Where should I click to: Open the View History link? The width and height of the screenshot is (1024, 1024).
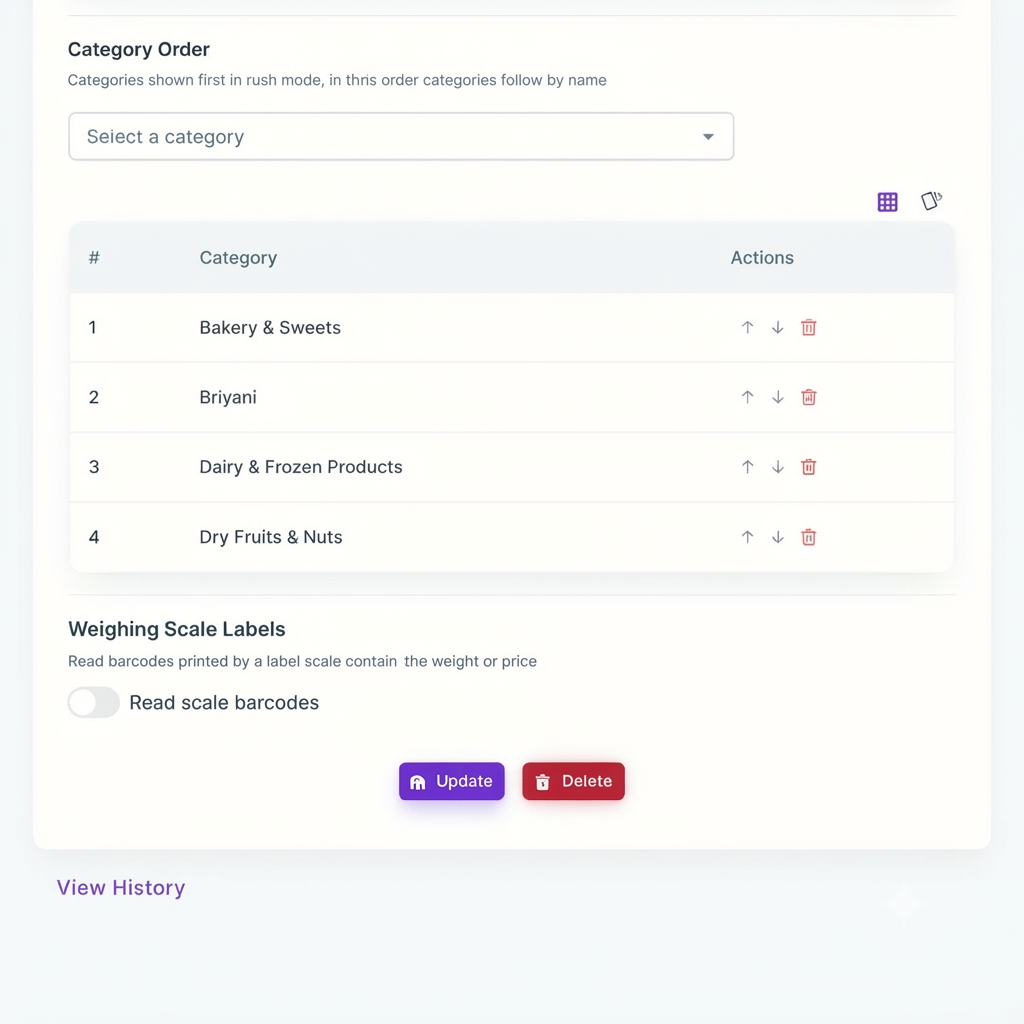click(121, 888)
